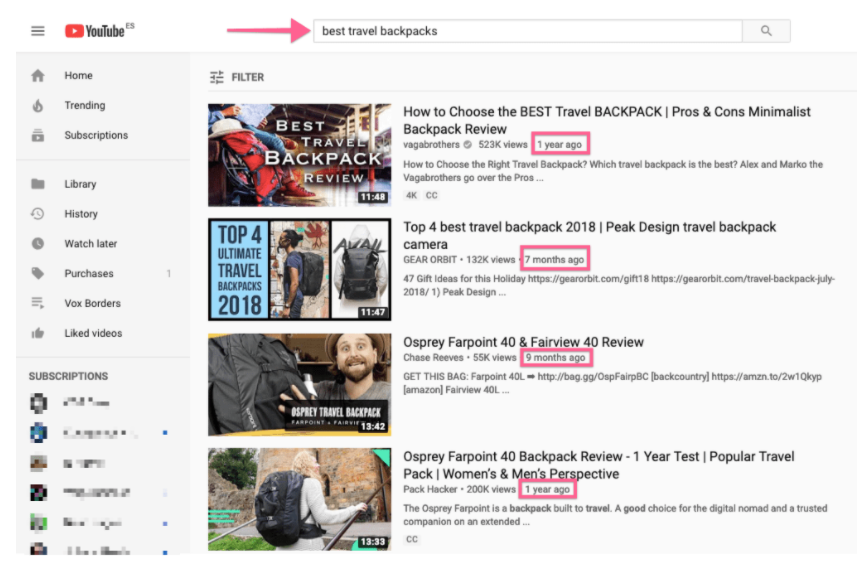Click the Library folder icon
867x562 pixels.
38,184
